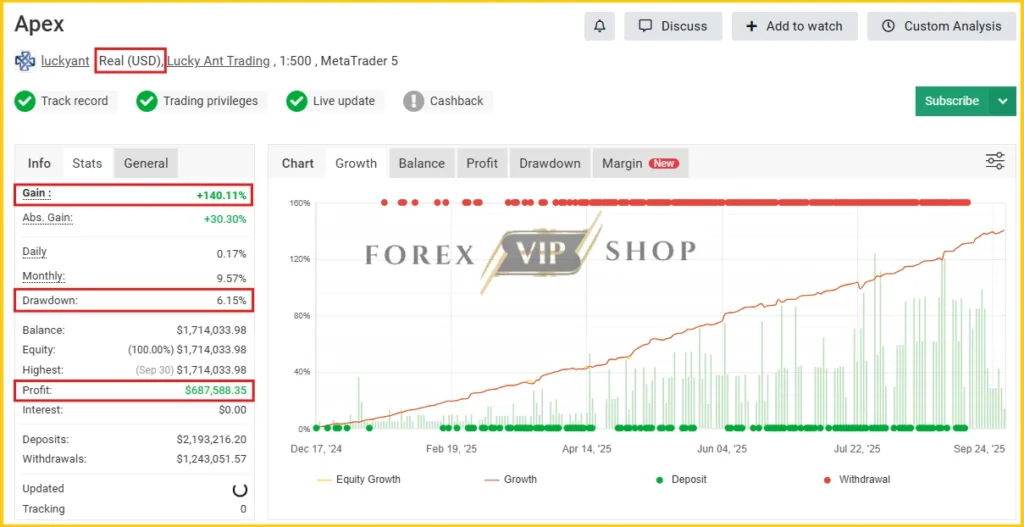Viewport: 1024px width, 527px height.
Task: Open the Discuss button
Action: (673, 26)
